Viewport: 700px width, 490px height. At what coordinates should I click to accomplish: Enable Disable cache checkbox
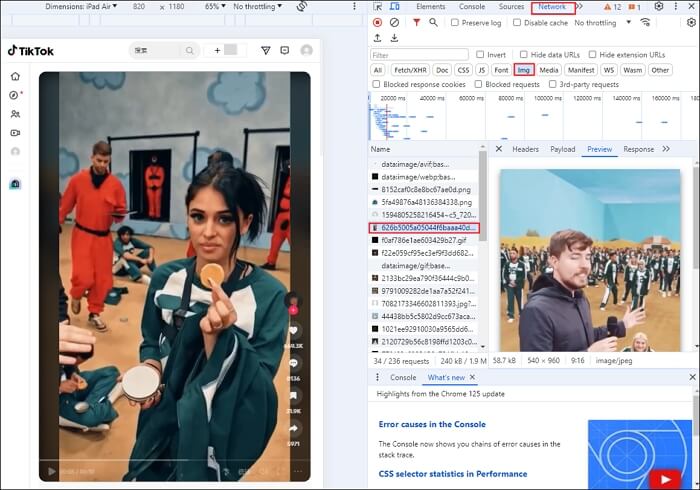tap(517, 22)
